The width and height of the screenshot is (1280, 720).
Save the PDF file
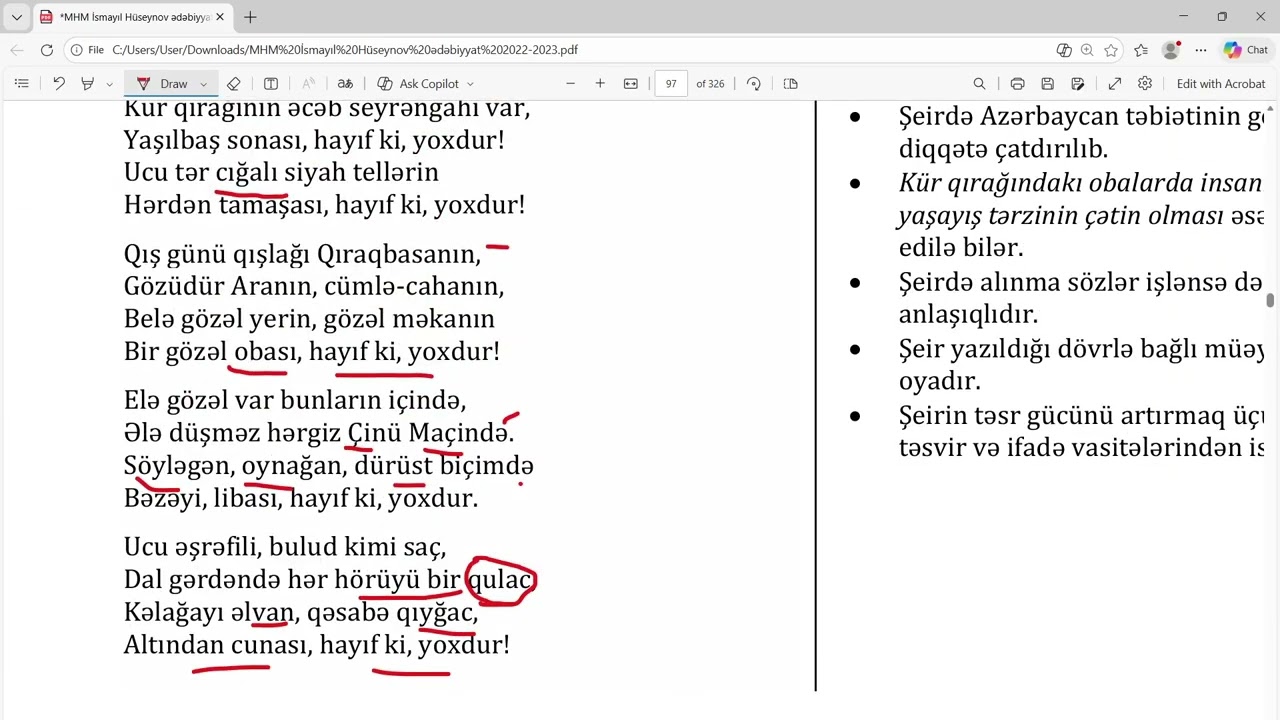[x=1047, y=84]
